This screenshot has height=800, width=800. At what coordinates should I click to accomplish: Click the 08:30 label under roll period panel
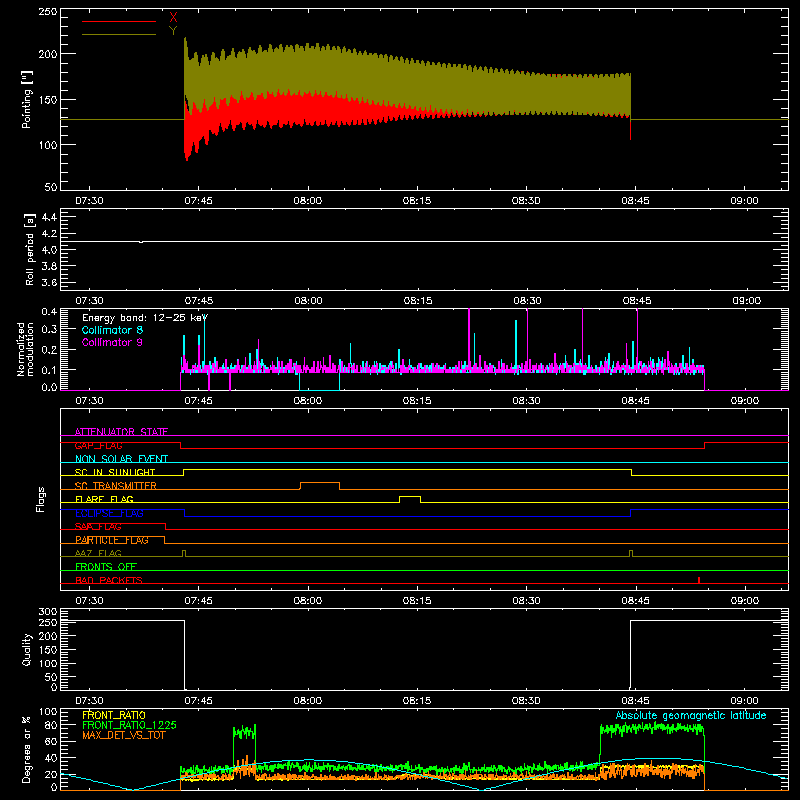tap(527, 301)
